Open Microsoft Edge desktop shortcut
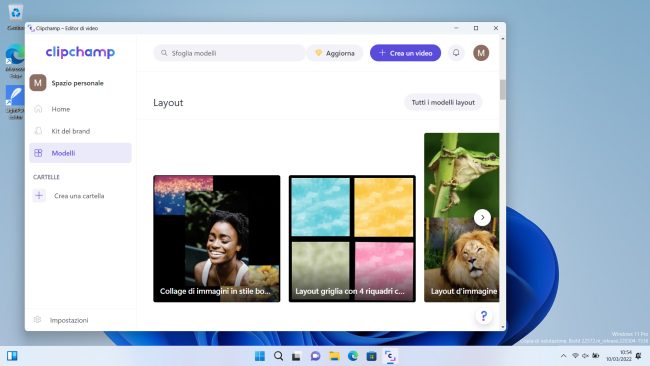The height and width of the screenshot is (366, 650). click(x=15, y=61)
